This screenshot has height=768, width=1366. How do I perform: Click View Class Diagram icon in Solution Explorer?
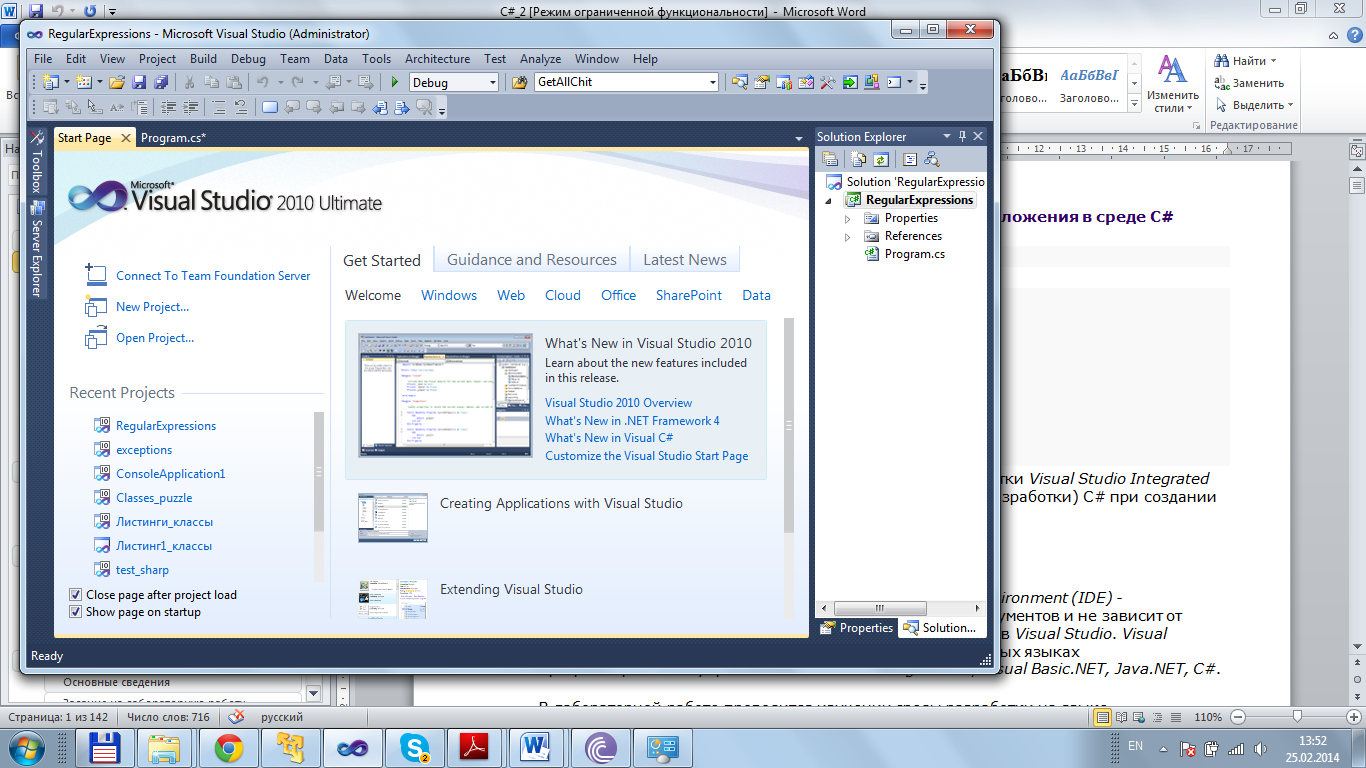[932, 158]
